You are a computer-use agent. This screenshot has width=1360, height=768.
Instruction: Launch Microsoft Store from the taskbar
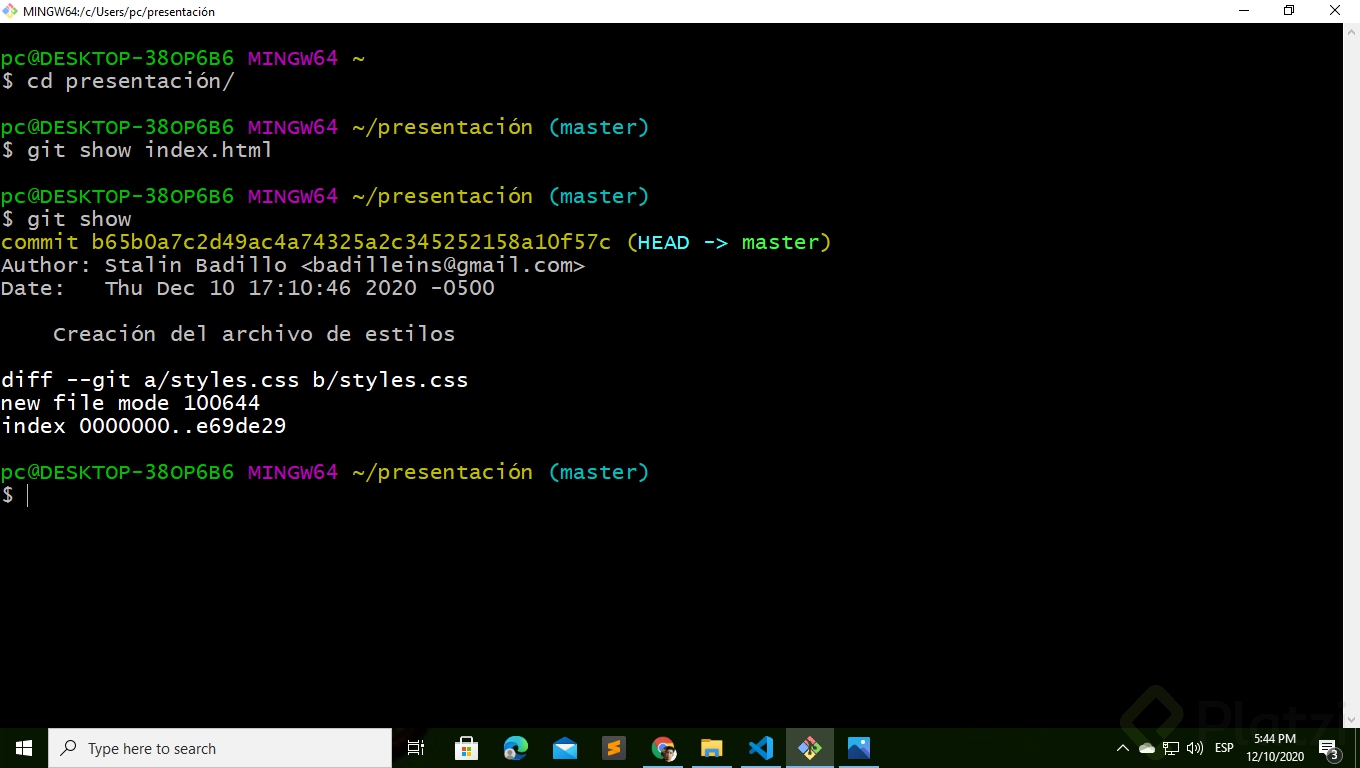point(466,748)
